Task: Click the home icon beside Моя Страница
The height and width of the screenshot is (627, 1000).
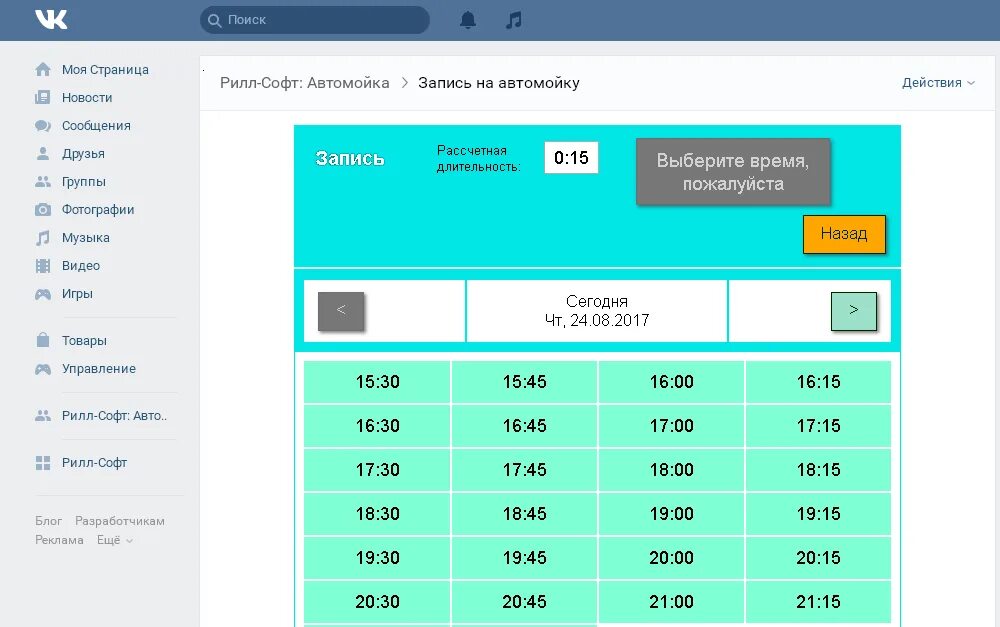Action: click(x=43, y=70)
